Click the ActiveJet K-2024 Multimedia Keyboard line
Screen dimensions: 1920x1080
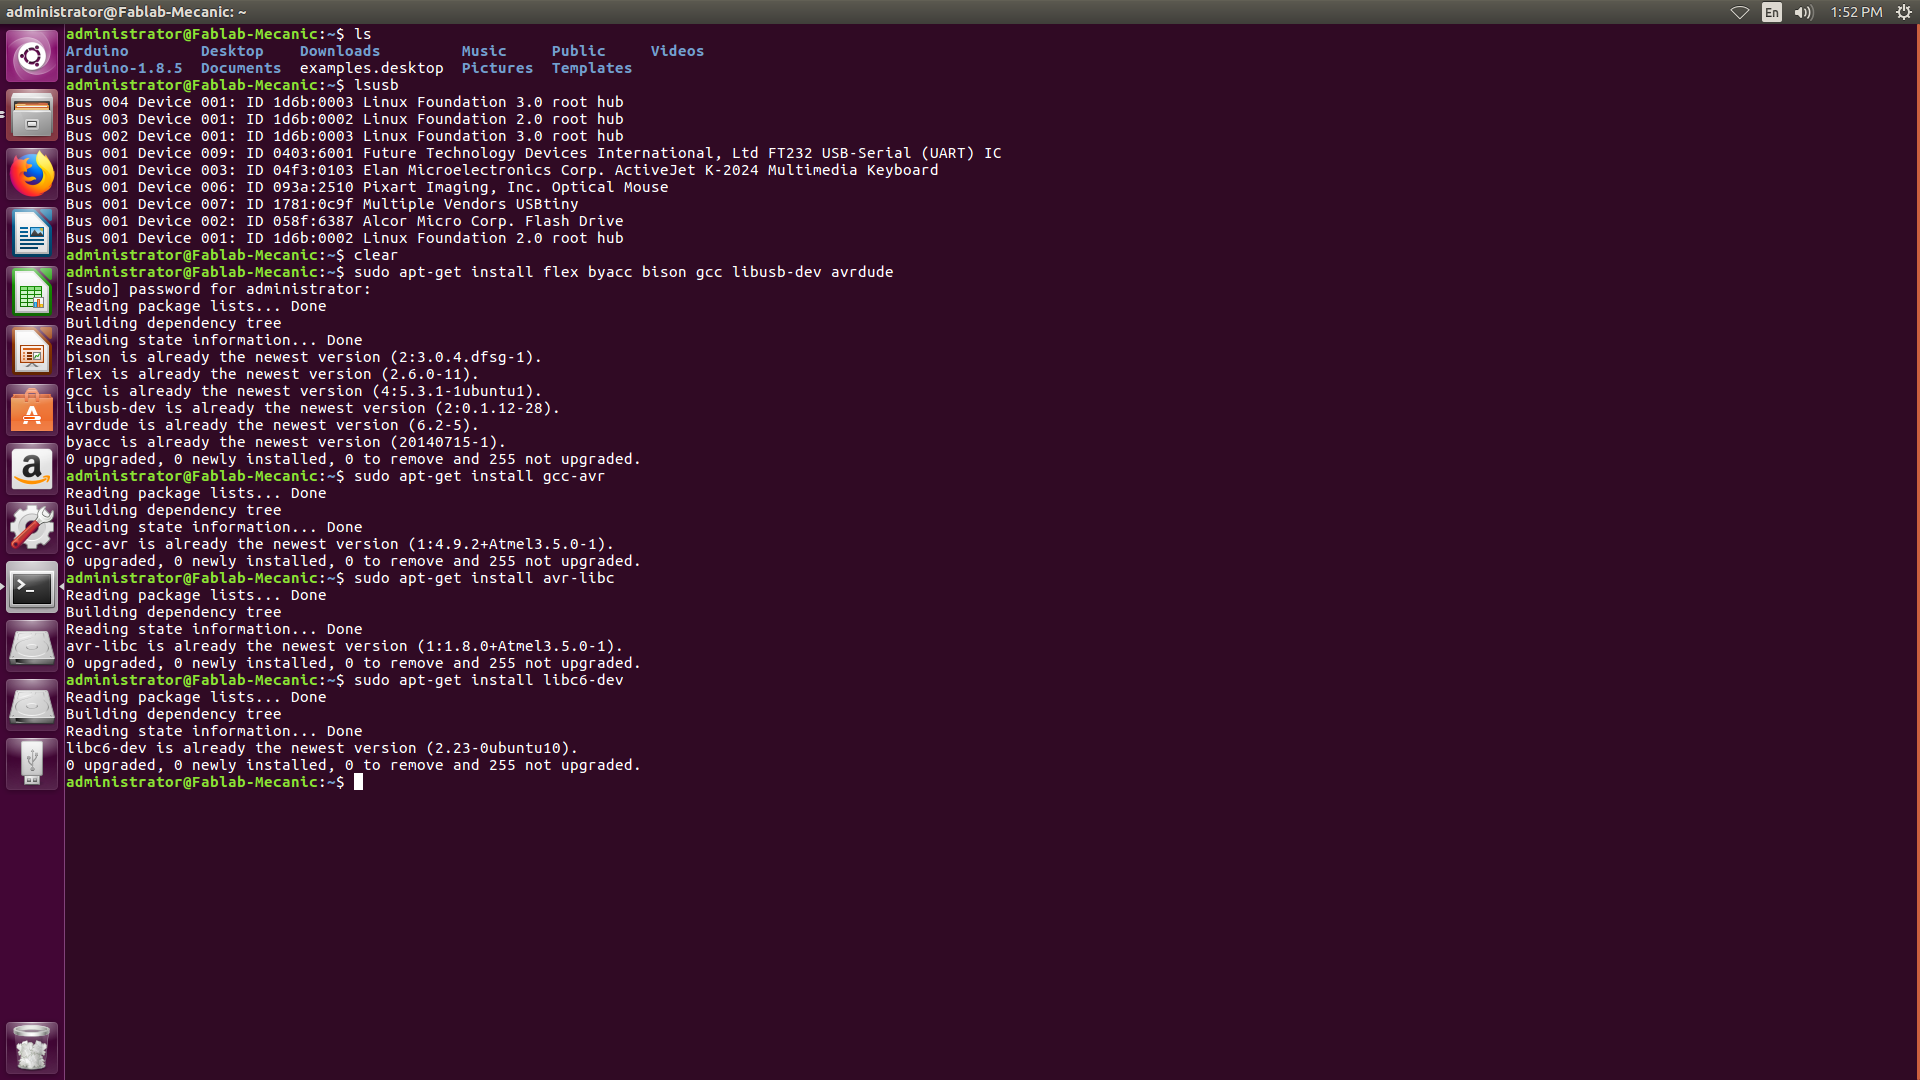tap(502, 170)
